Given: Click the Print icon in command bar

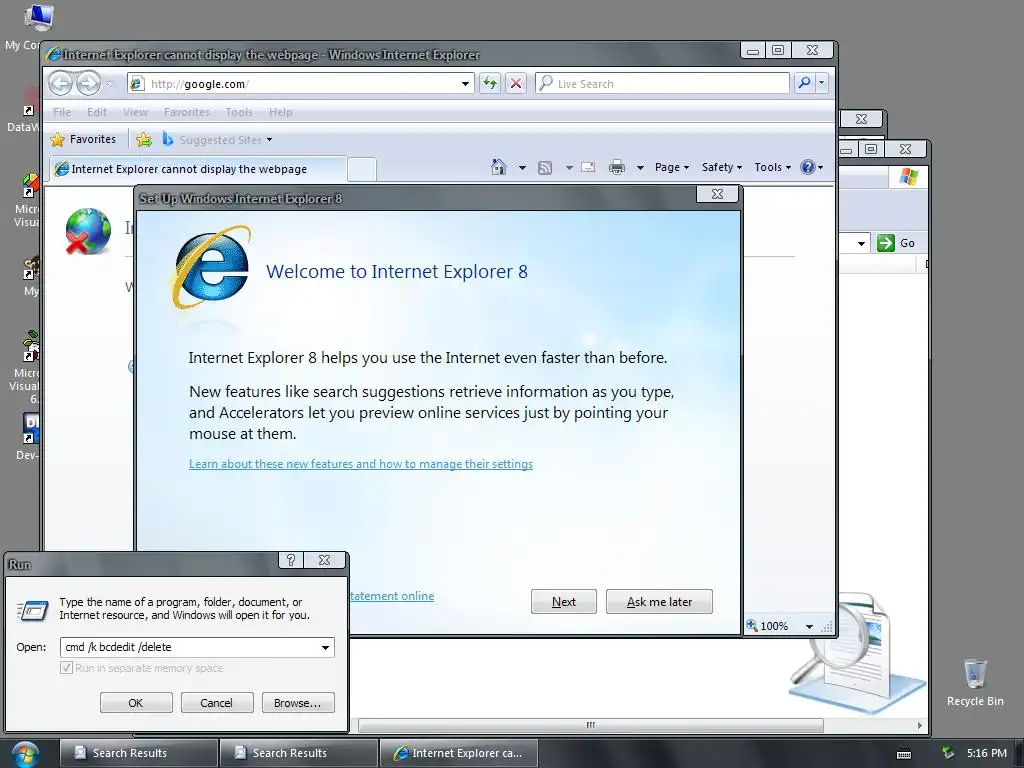Looking at the screenshot, I should 616,168.
